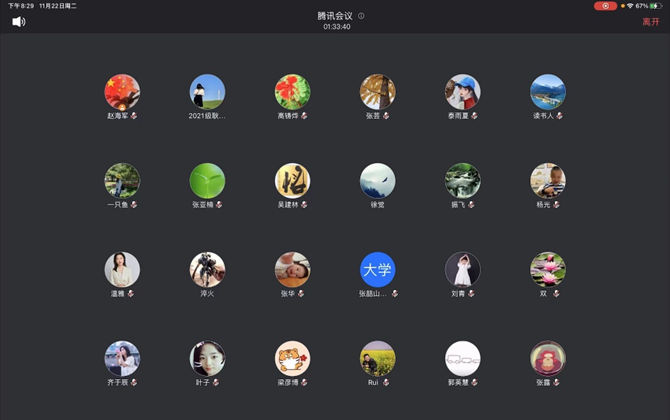Tap the meeting title 腾讯会议
Image resolution: width=670 pixels, height=420 pixels.
tap(335, 16)
